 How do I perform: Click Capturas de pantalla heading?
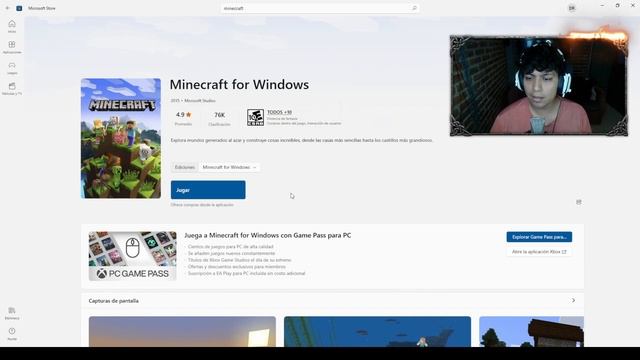pyautogui.click(x=113, y=301)
